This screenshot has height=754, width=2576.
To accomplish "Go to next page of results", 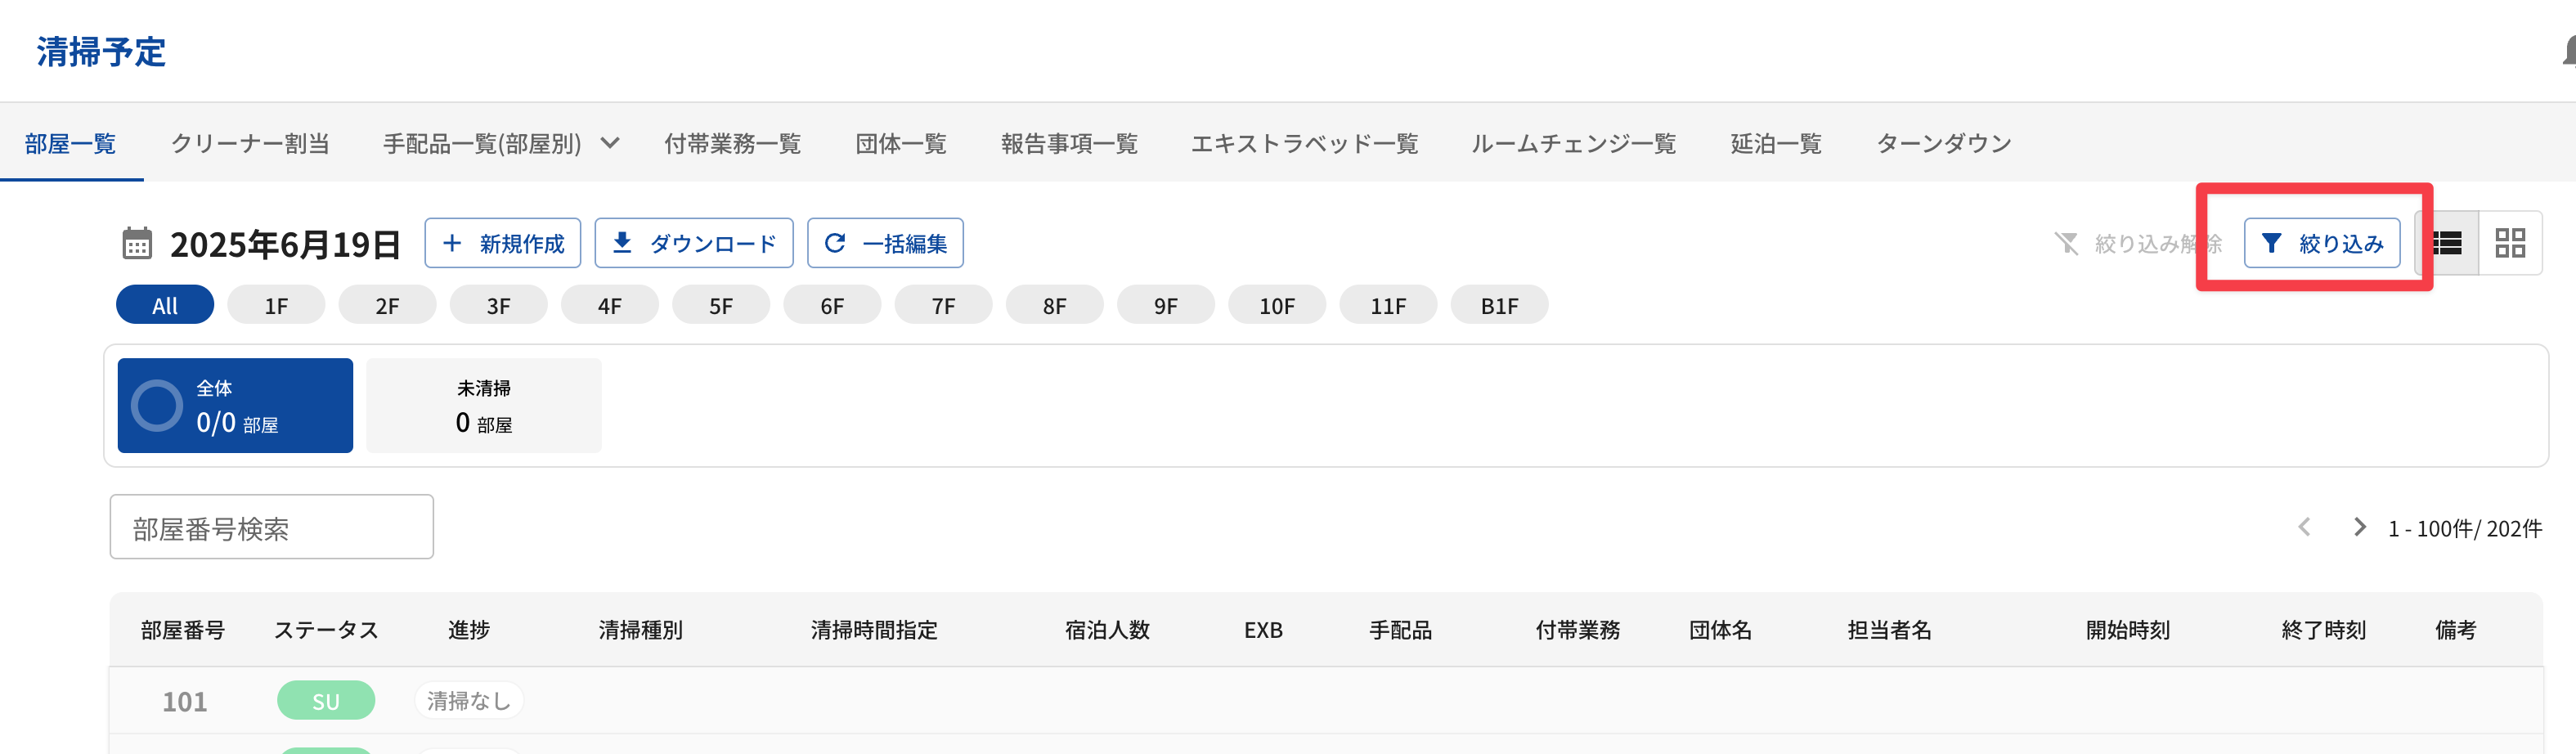I will pos(2360,527).
